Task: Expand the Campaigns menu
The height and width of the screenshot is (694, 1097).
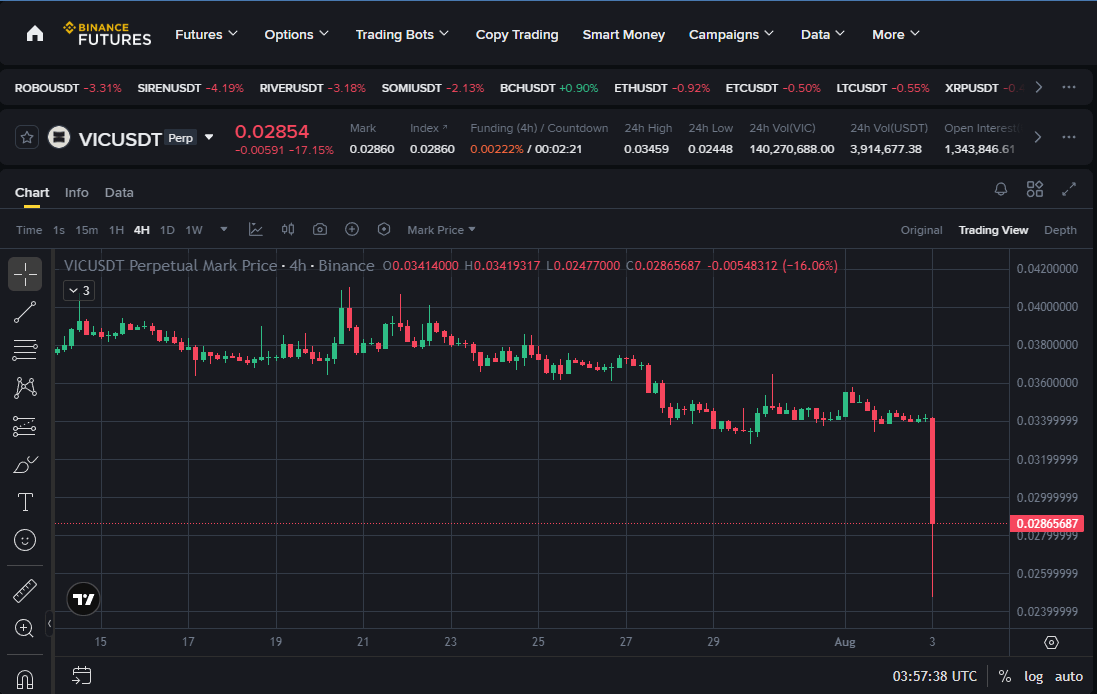Action: coord(731,34)
